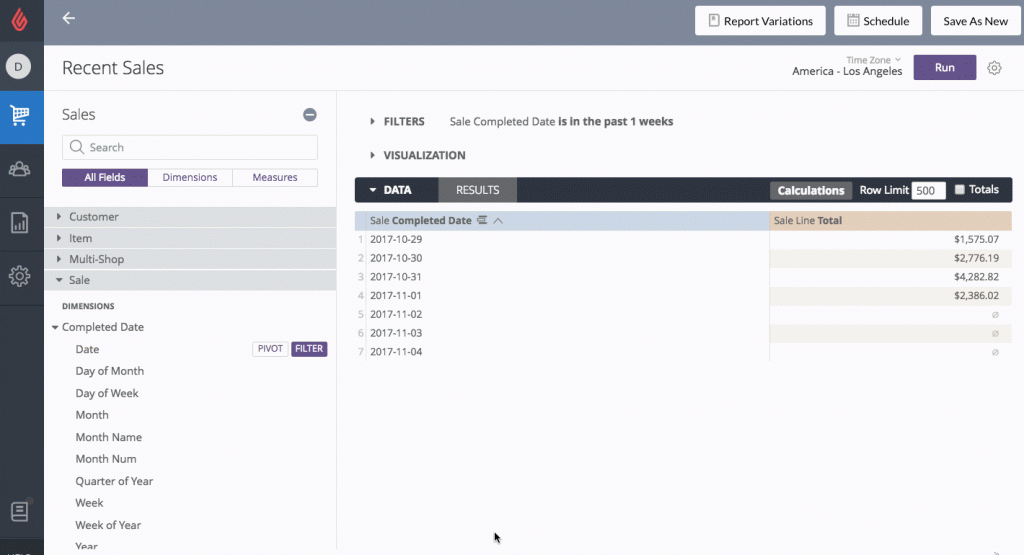Collapse the Sale field group

[190, 280]
